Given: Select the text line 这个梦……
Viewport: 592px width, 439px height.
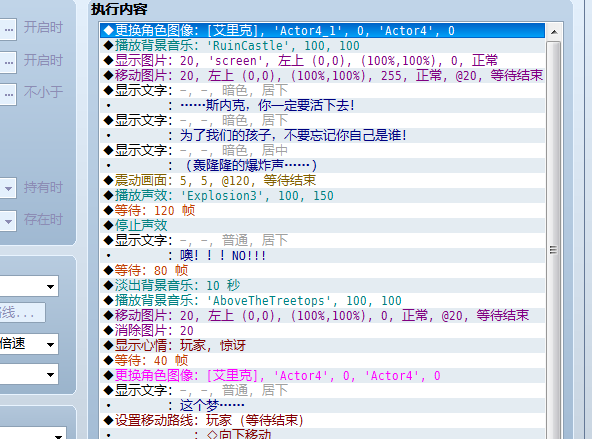Looking at the screenshot, I should [x=322, y=405].
